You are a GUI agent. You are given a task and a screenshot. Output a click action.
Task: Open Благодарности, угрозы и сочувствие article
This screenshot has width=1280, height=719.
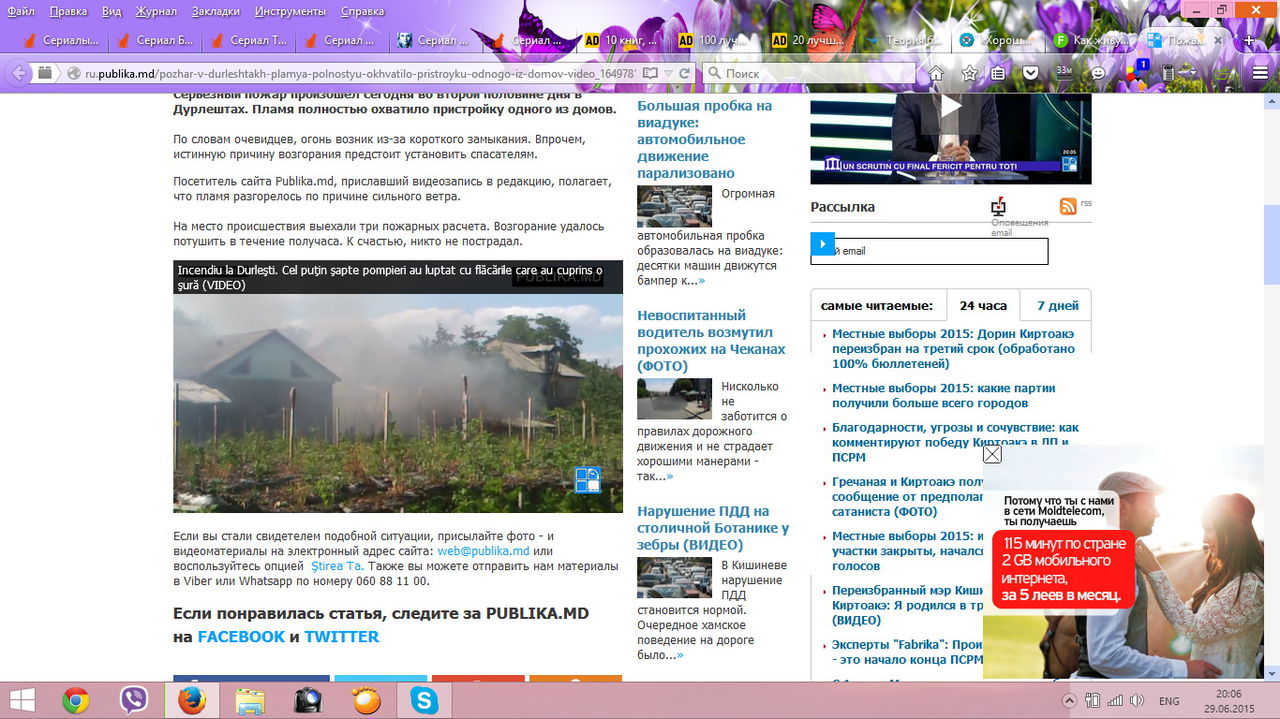click(x=955, y=442)
